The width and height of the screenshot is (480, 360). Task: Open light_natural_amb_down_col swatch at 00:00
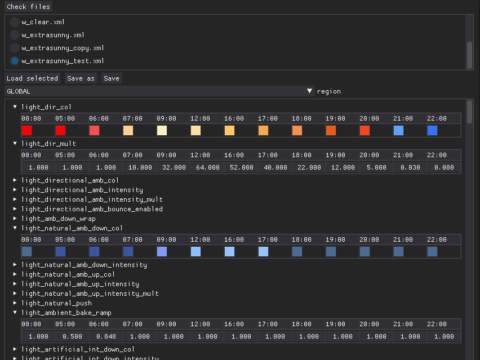(x=27, y=252)
